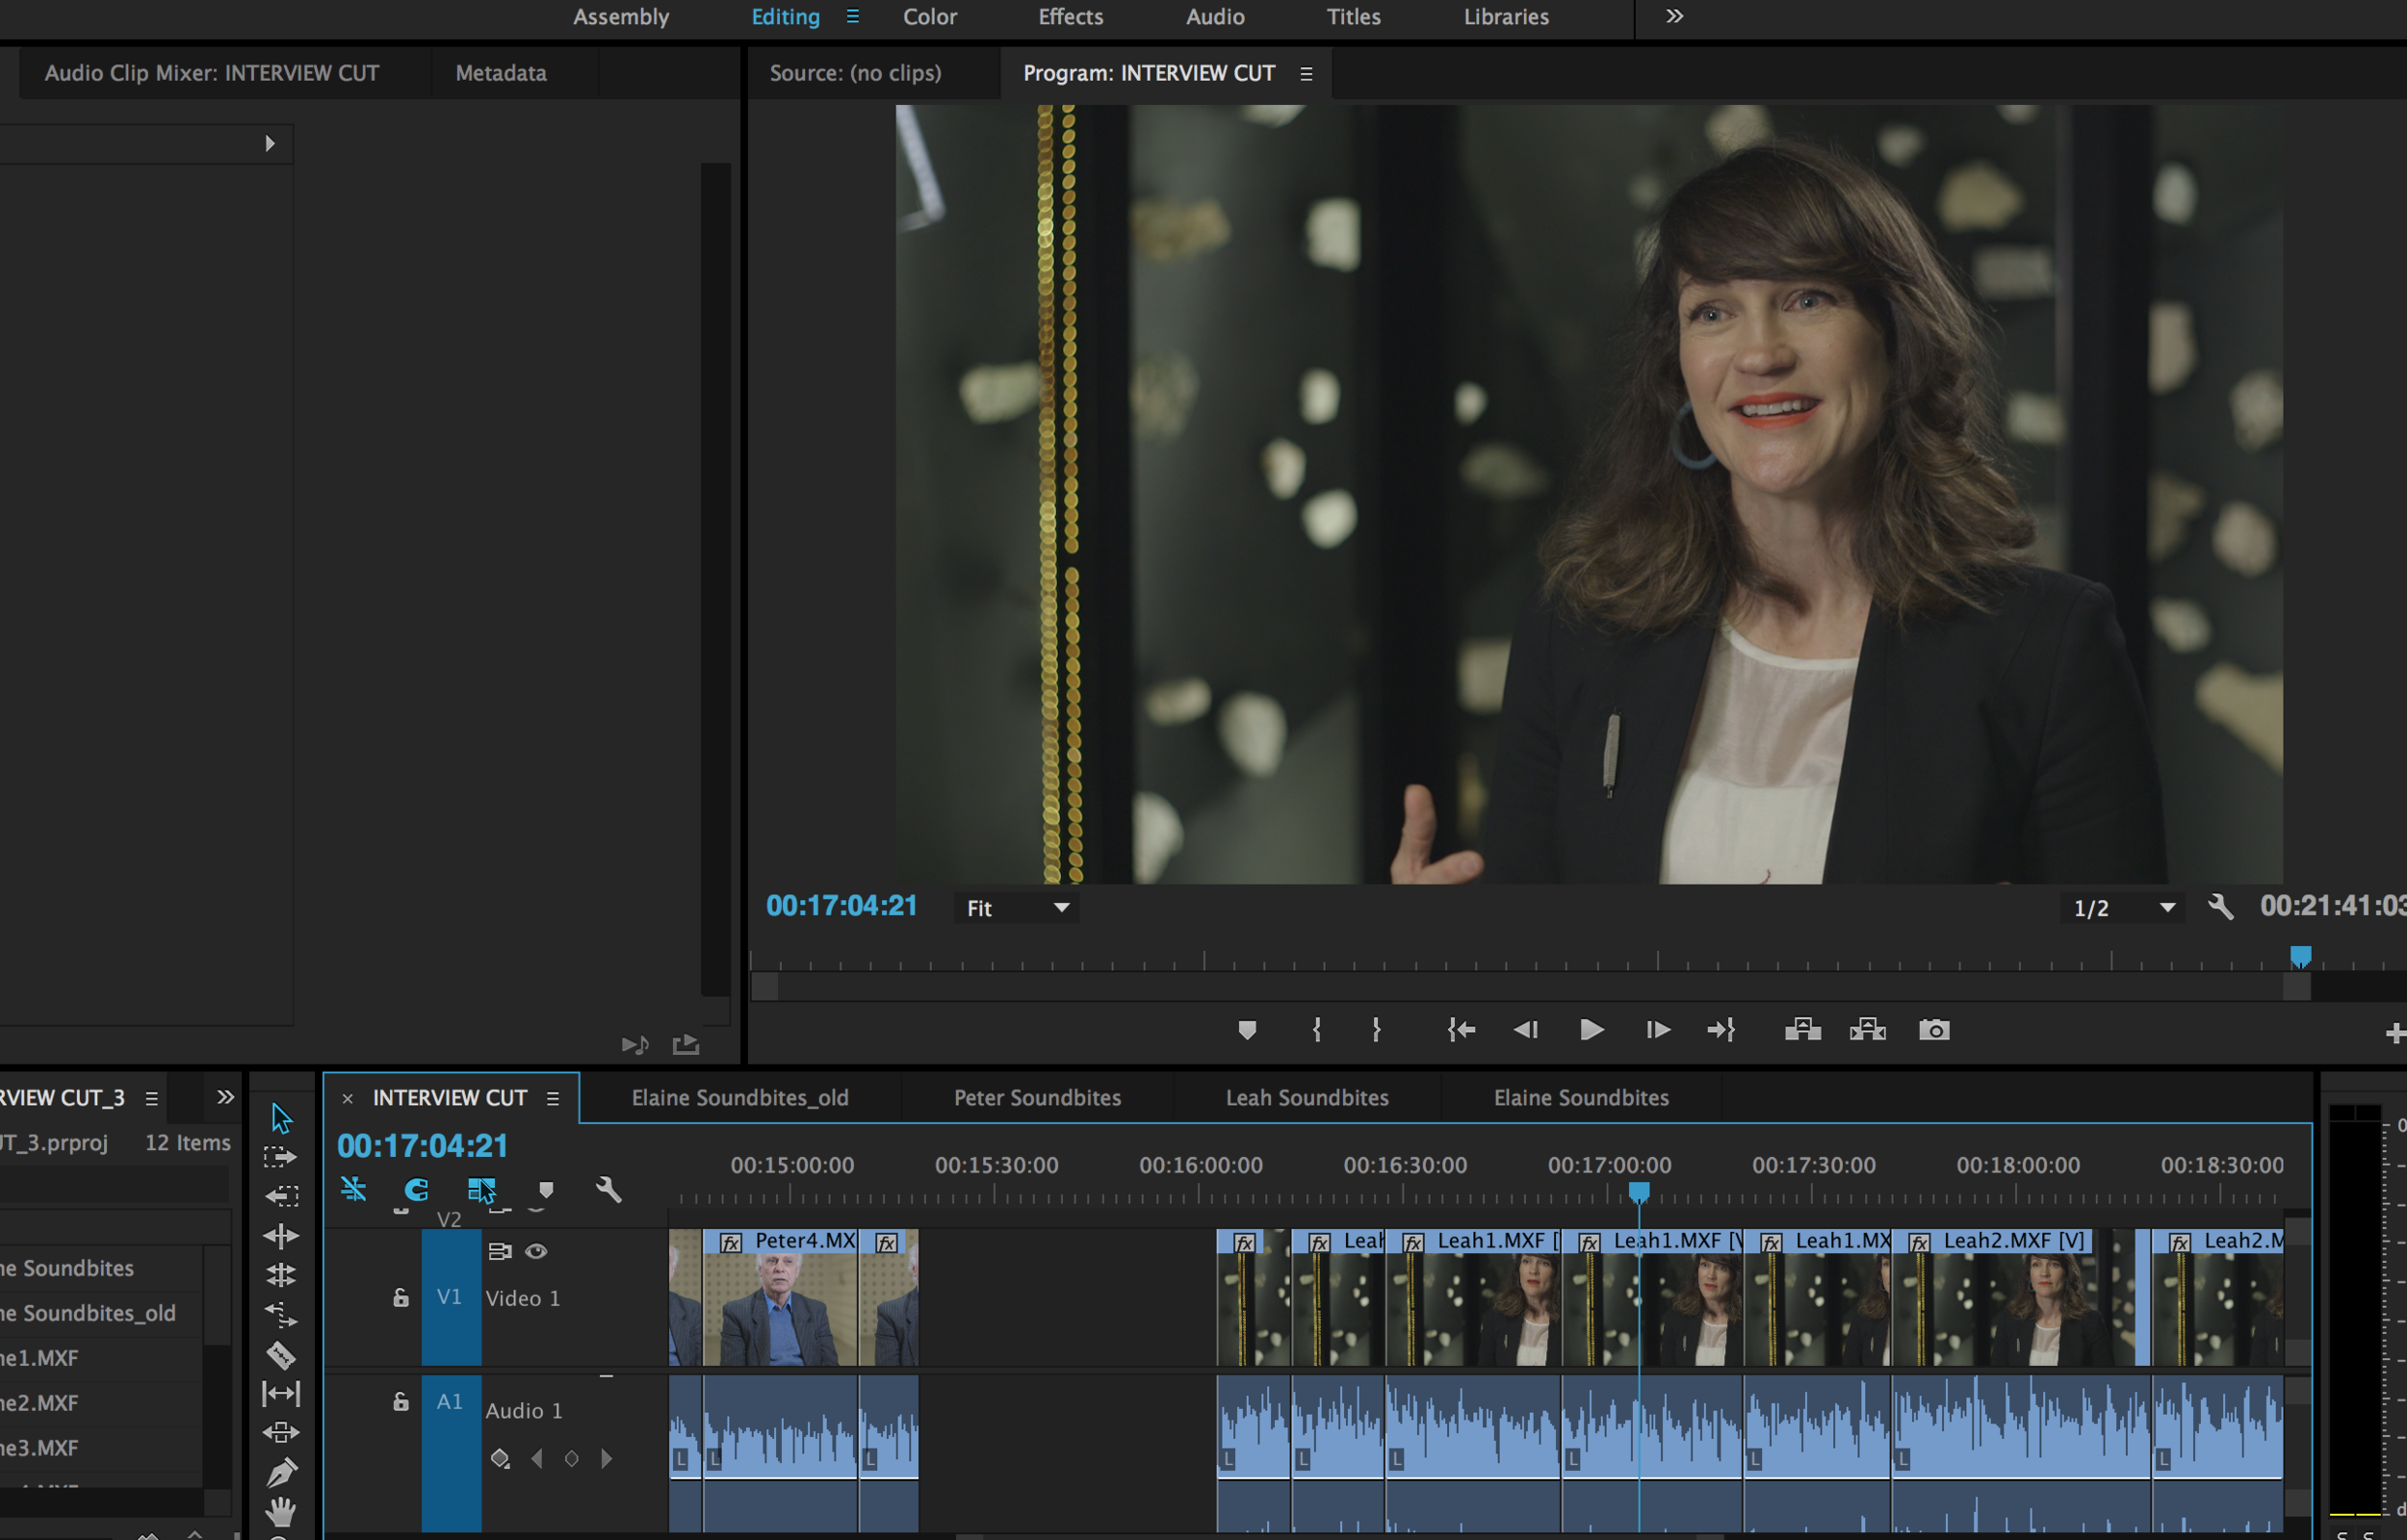This screenshot has height=1540, width=2407.
Task: Open the Peter Soundbites sequence tab
Action: (x=1037, y=1098)
